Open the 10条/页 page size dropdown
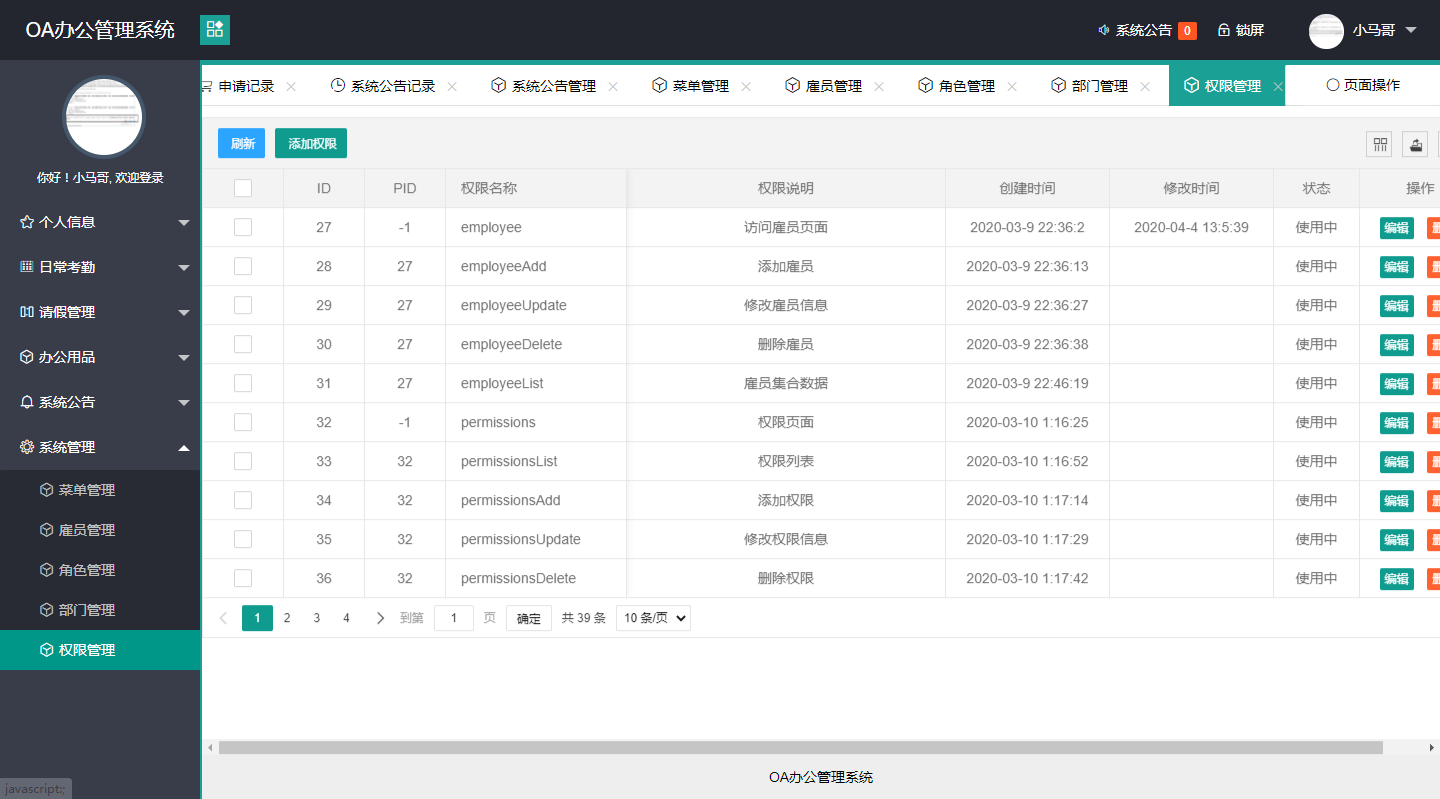Viewport: 1440px width, 799px height. pyautogui.click(x=652, y=618)
